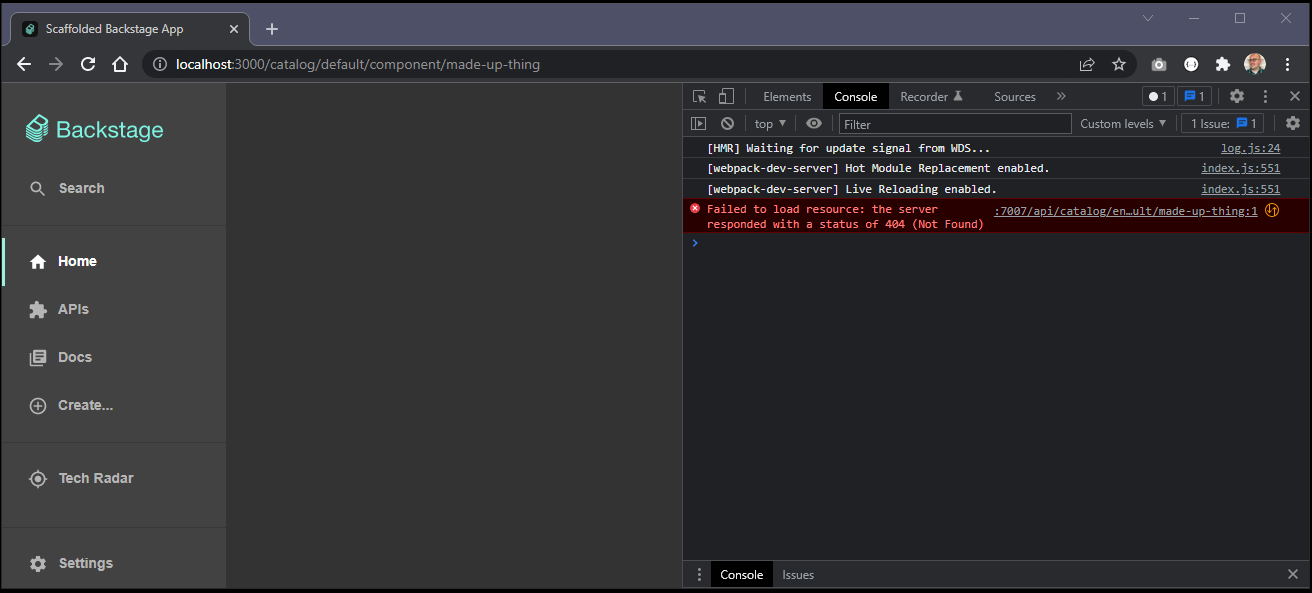Click the camera extension icon
1312x593 pixels.
click(1159, 64)
